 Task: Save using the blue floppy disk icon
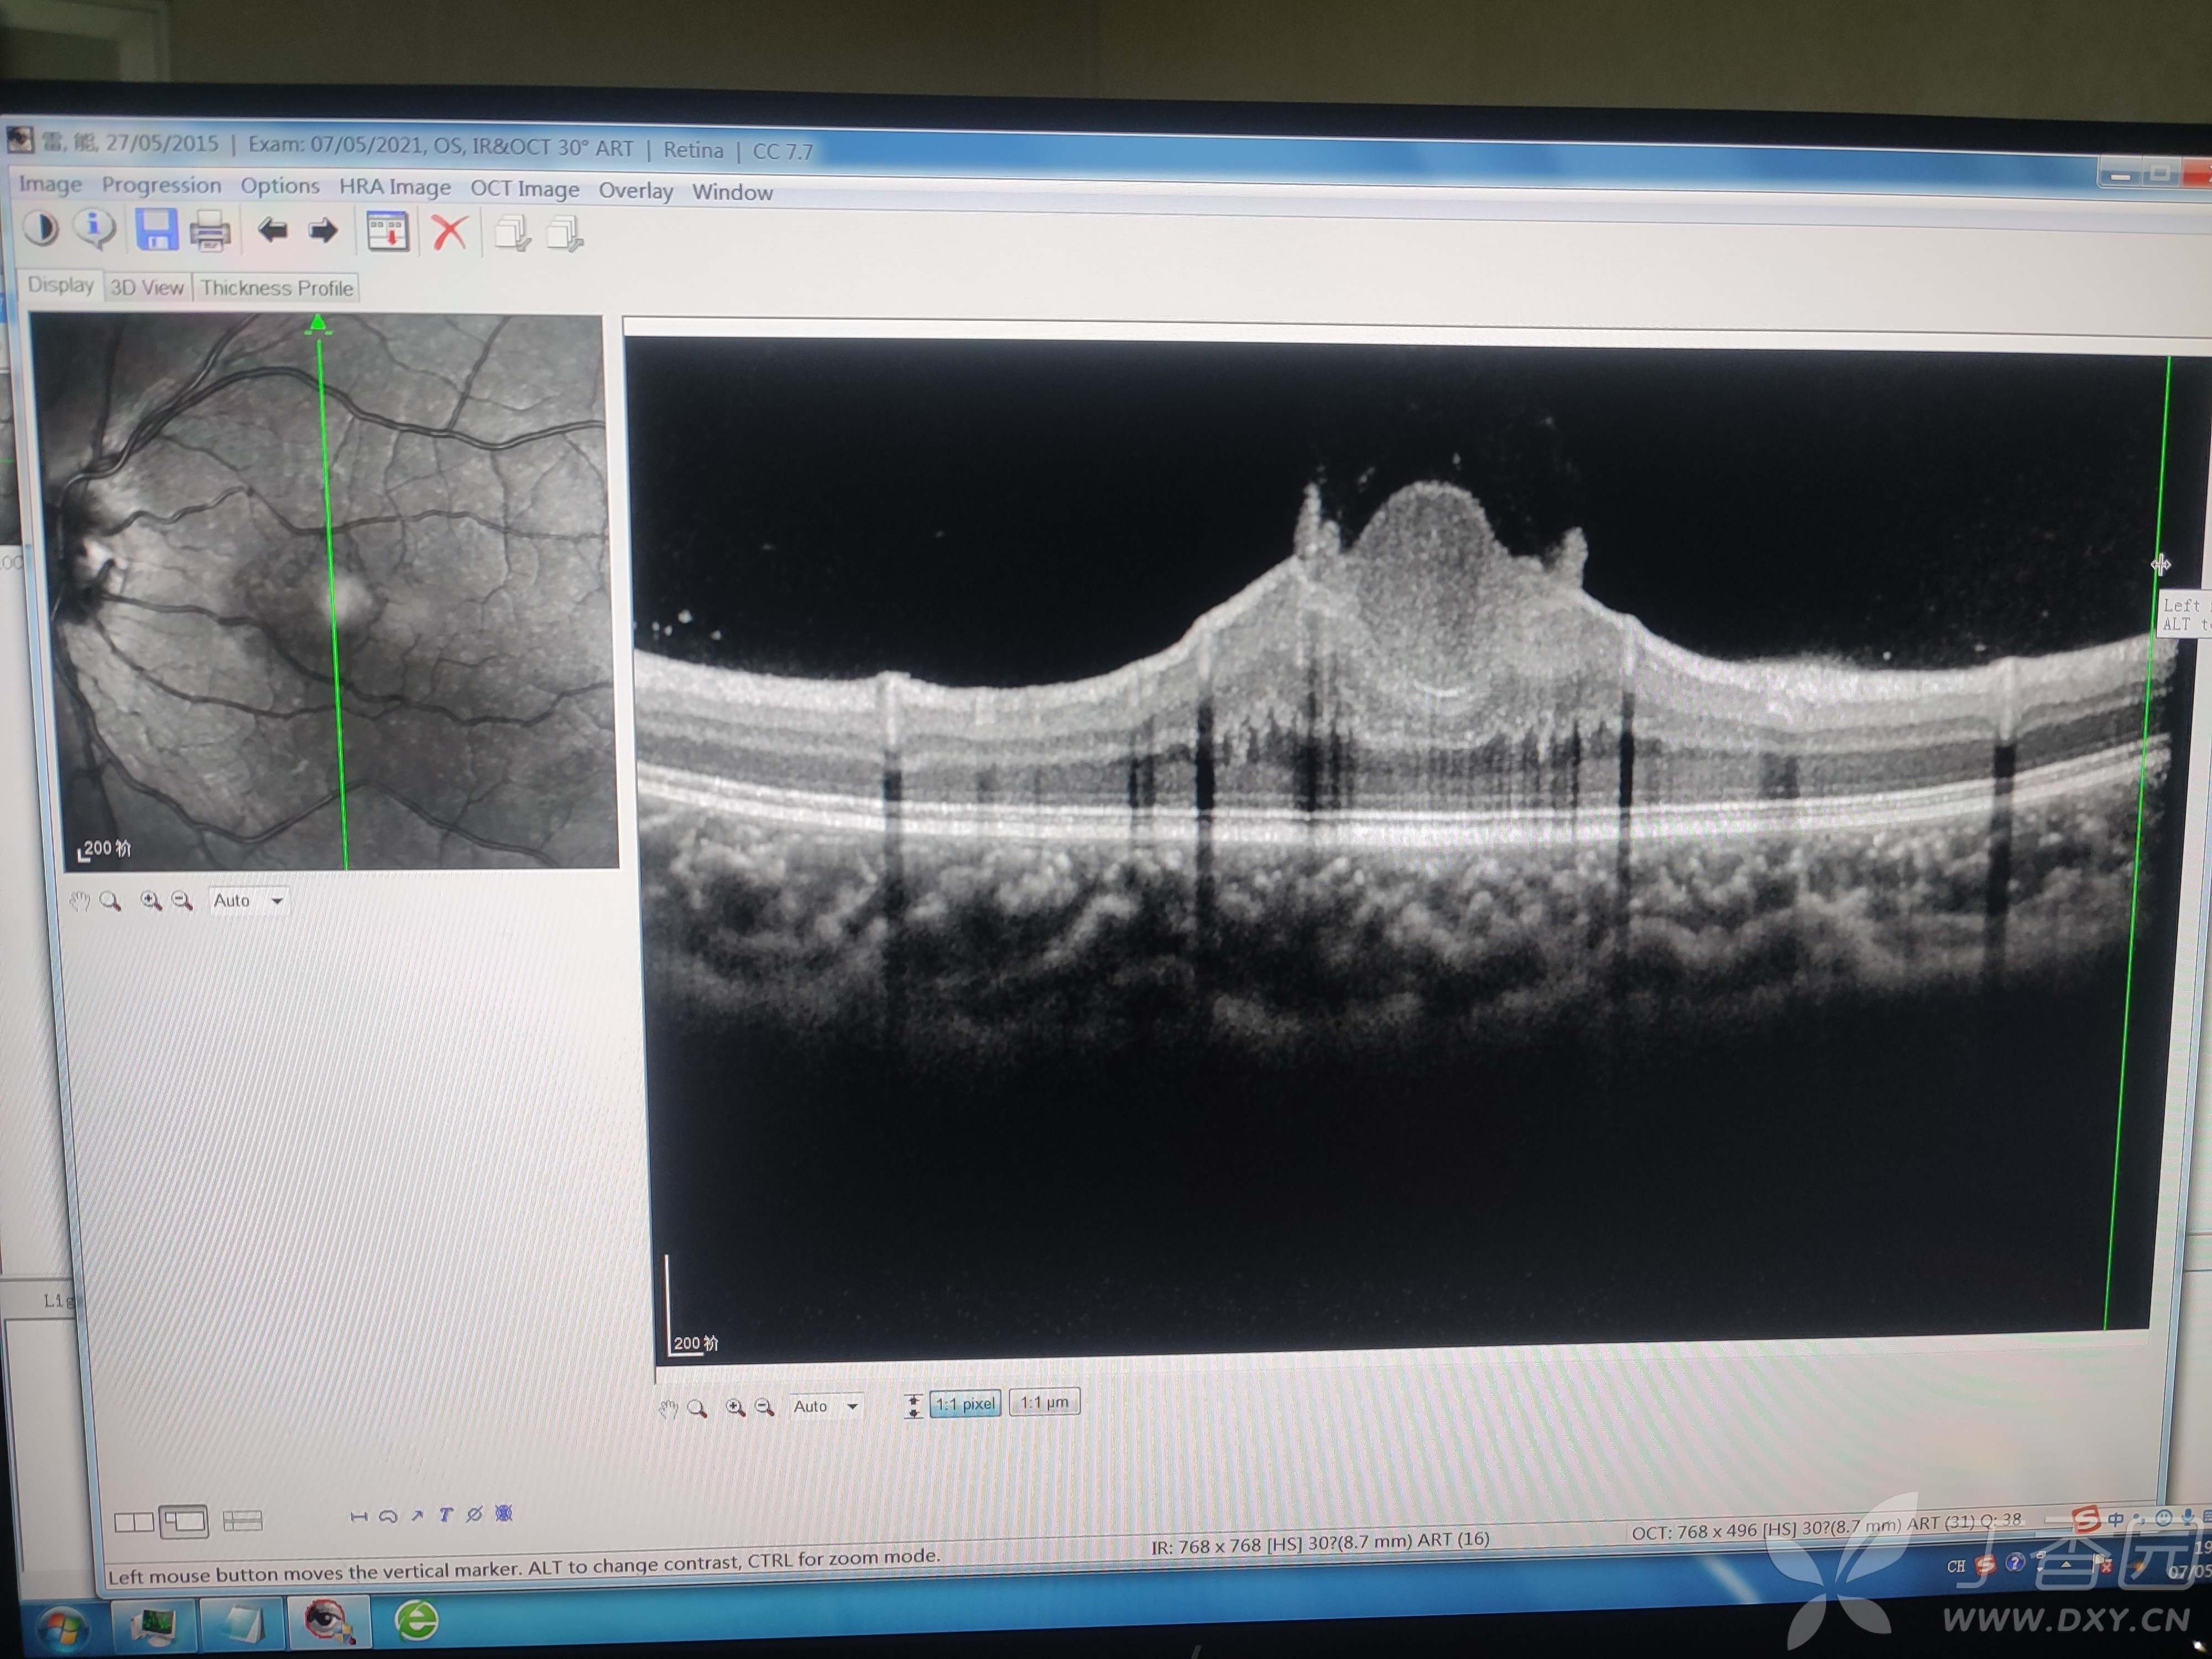156,230
